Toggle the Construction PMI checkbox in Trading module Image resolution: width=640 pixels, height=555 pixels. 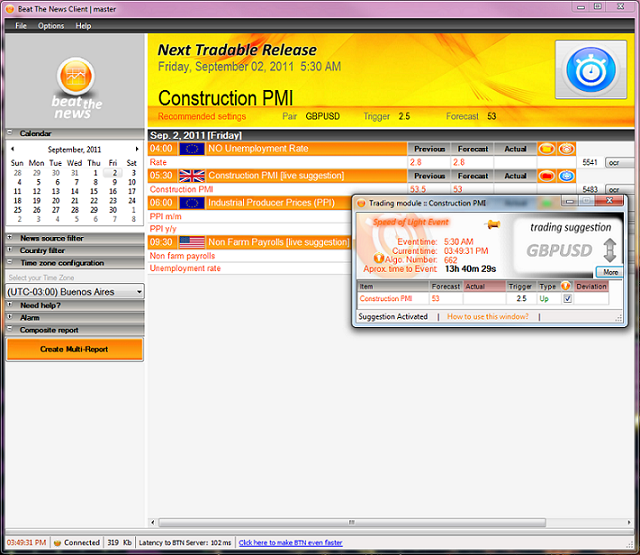pyautogui.click(x=567, y=299)
